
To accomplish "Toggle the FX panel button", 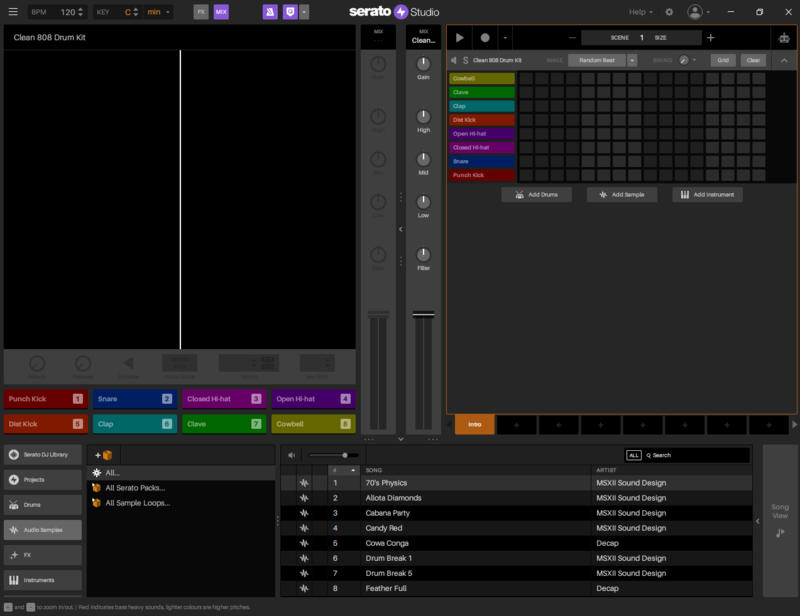I will (201, 12).
